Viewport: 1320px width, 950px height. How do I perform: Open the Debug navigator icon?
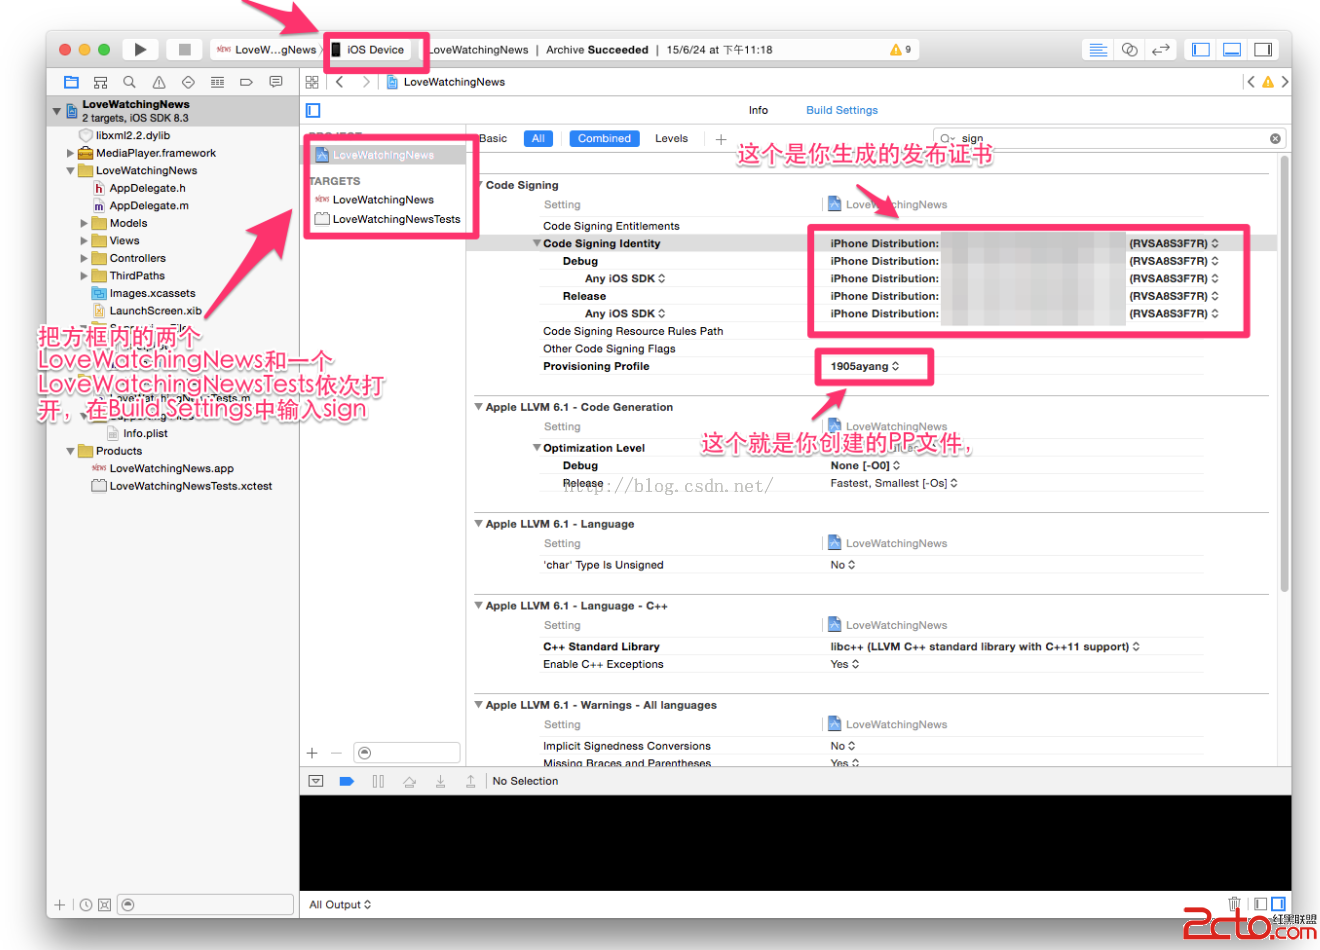217,82
